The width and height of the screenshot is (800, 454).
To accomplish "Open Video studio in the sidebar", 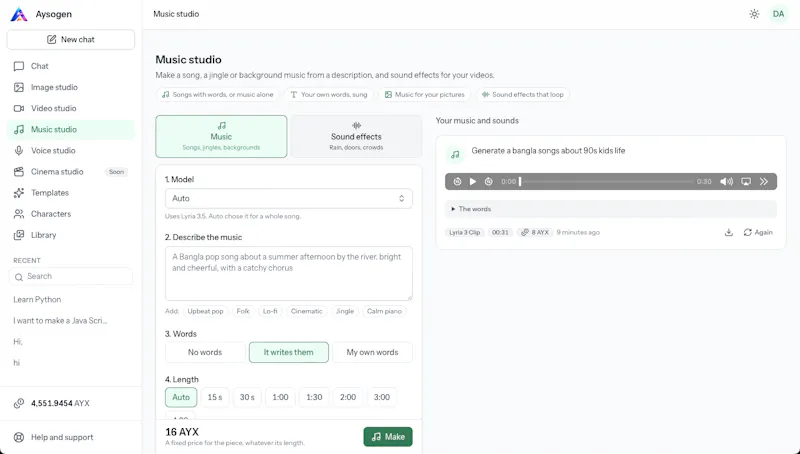I will click(70, 108).
